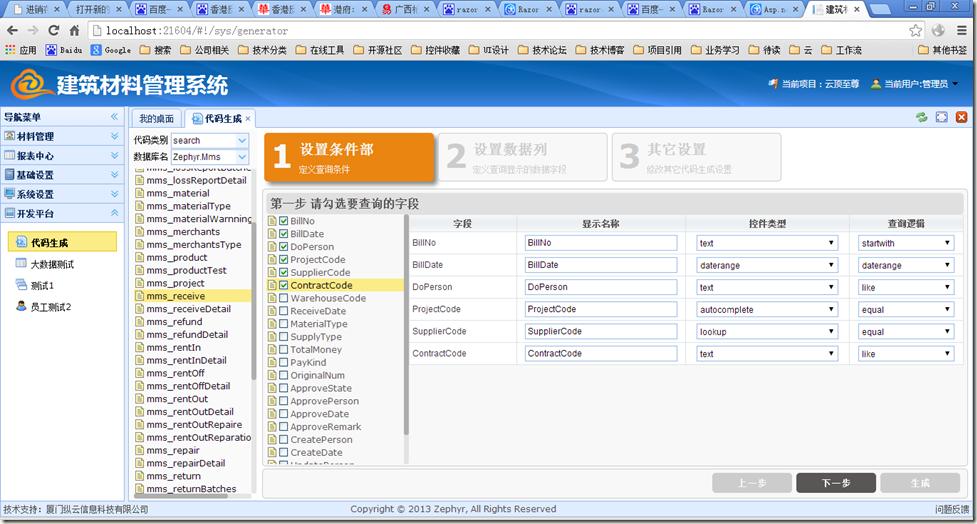Check the WarehouseCode field checkbox
The height and width of the screenshot is (524, 977).
pos(284,298)
